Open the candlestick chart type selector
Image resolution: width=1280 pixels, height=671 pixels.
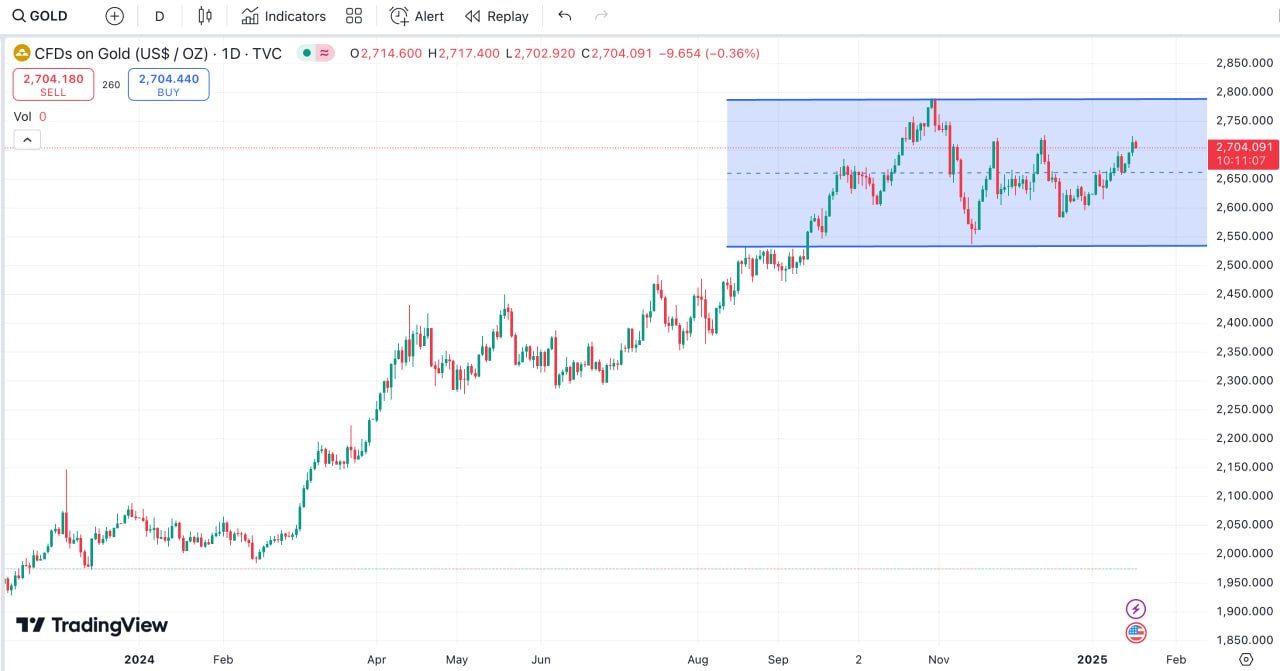tap(205, 16)
